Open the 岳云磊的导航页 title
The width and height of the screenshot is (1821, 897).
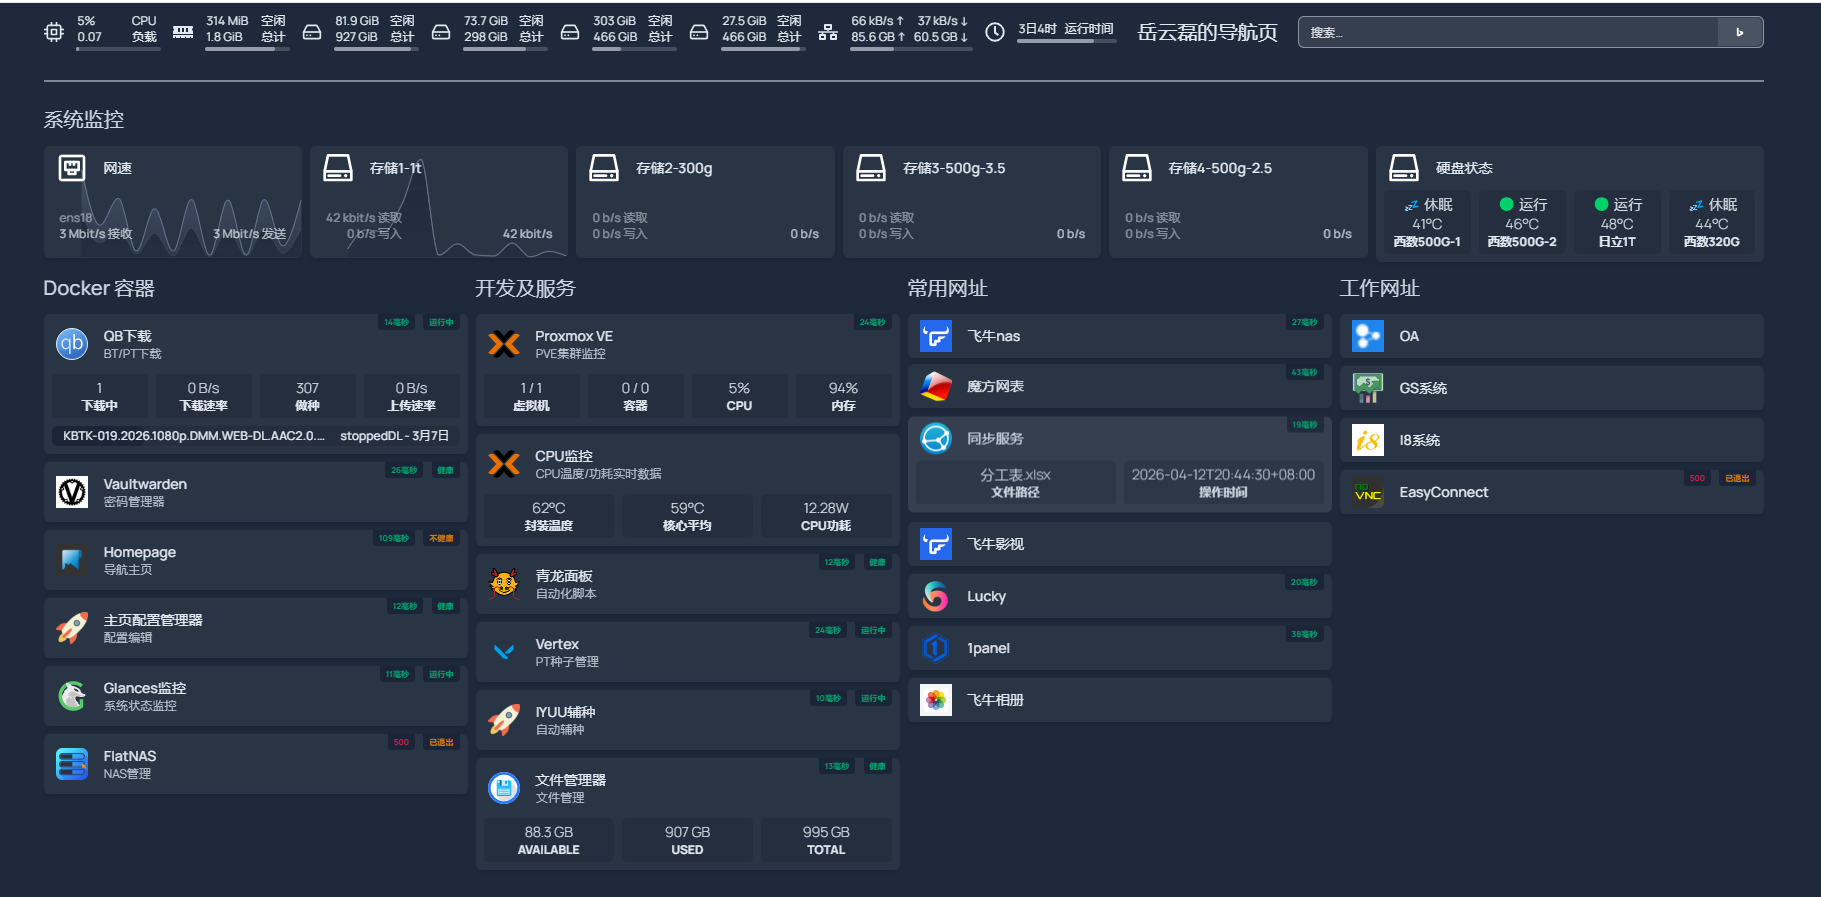click(1208, 32)
